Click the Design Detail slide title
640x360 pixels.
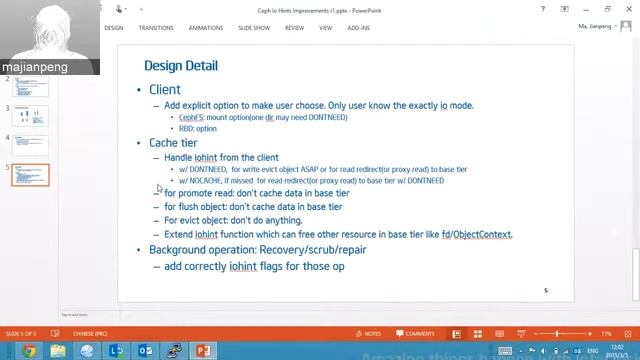point(181,66)
